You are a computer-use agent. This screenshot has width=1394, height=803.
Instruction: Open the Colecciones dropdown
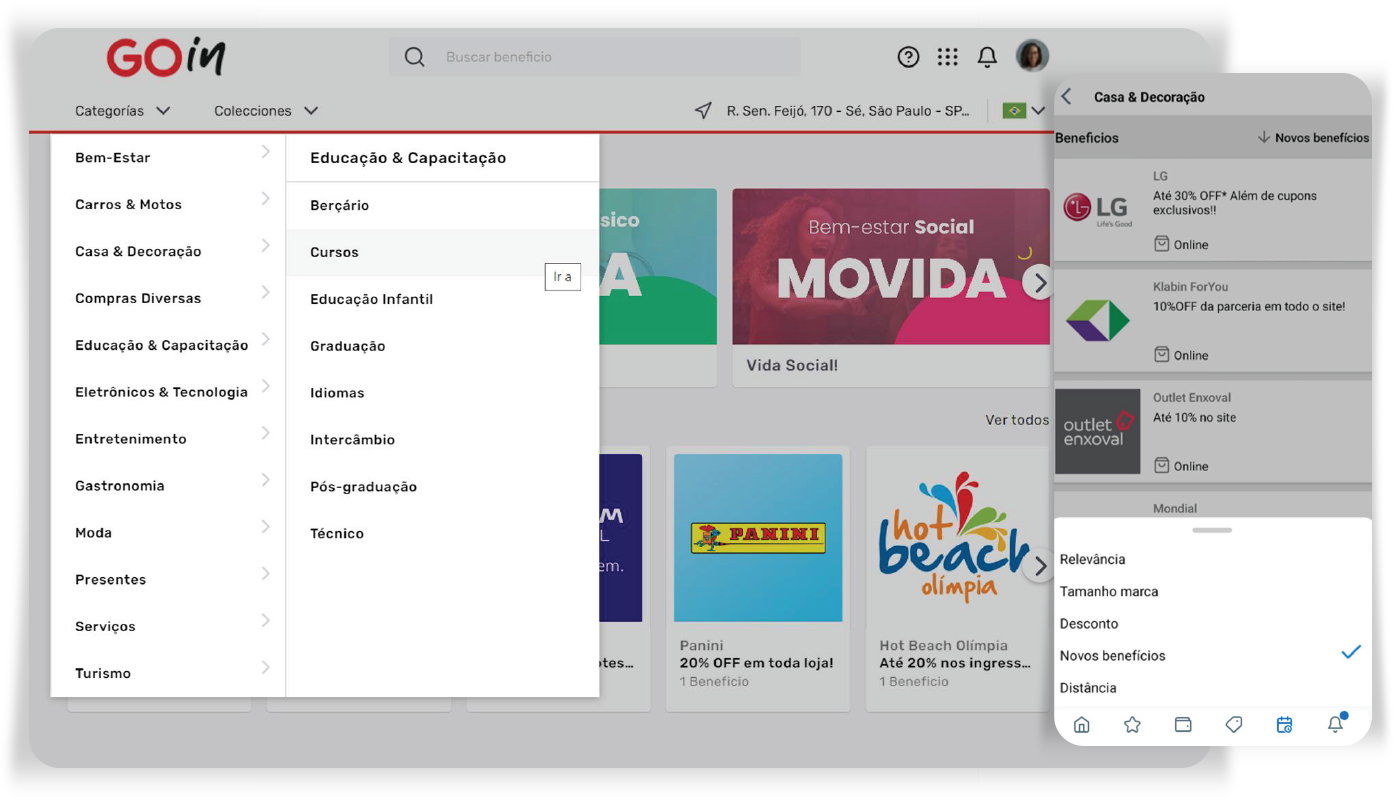tap(266, 110)
